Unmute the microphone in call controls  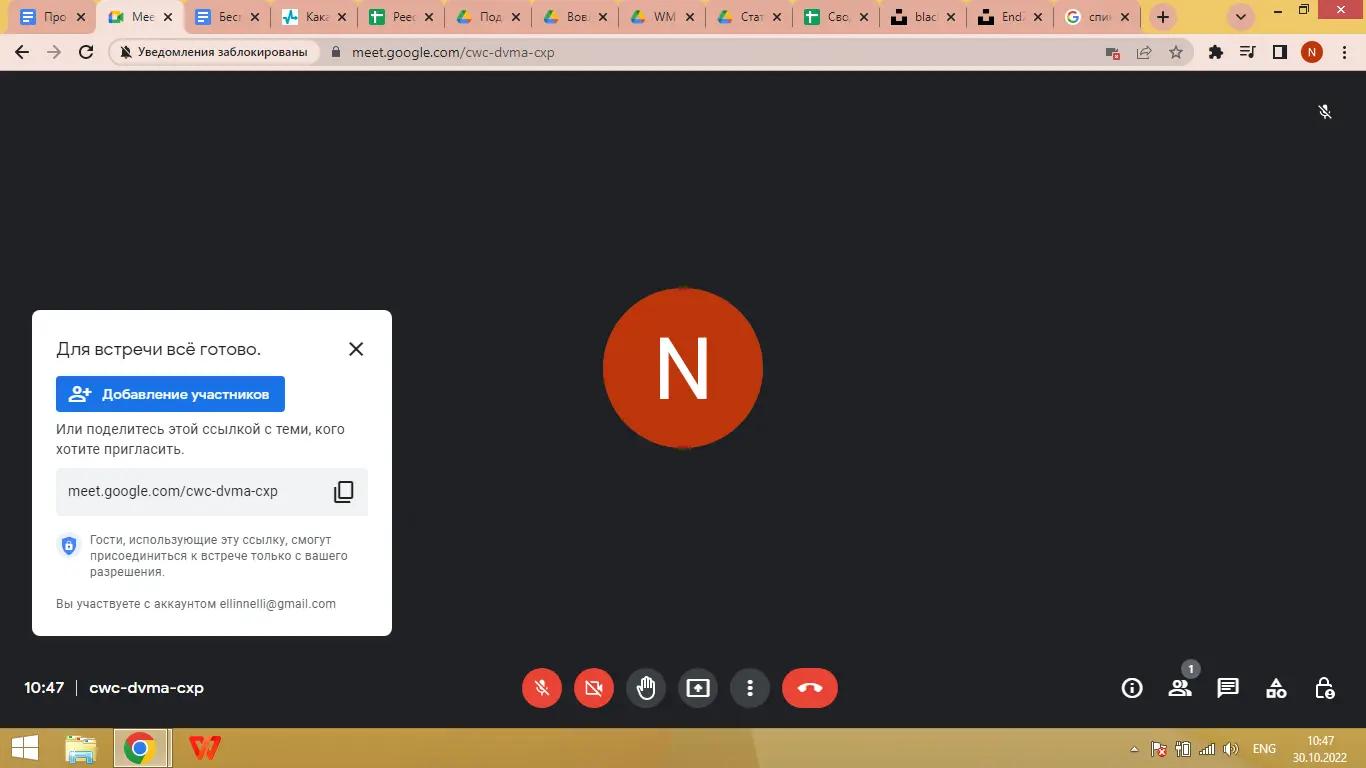coord(542,688)
